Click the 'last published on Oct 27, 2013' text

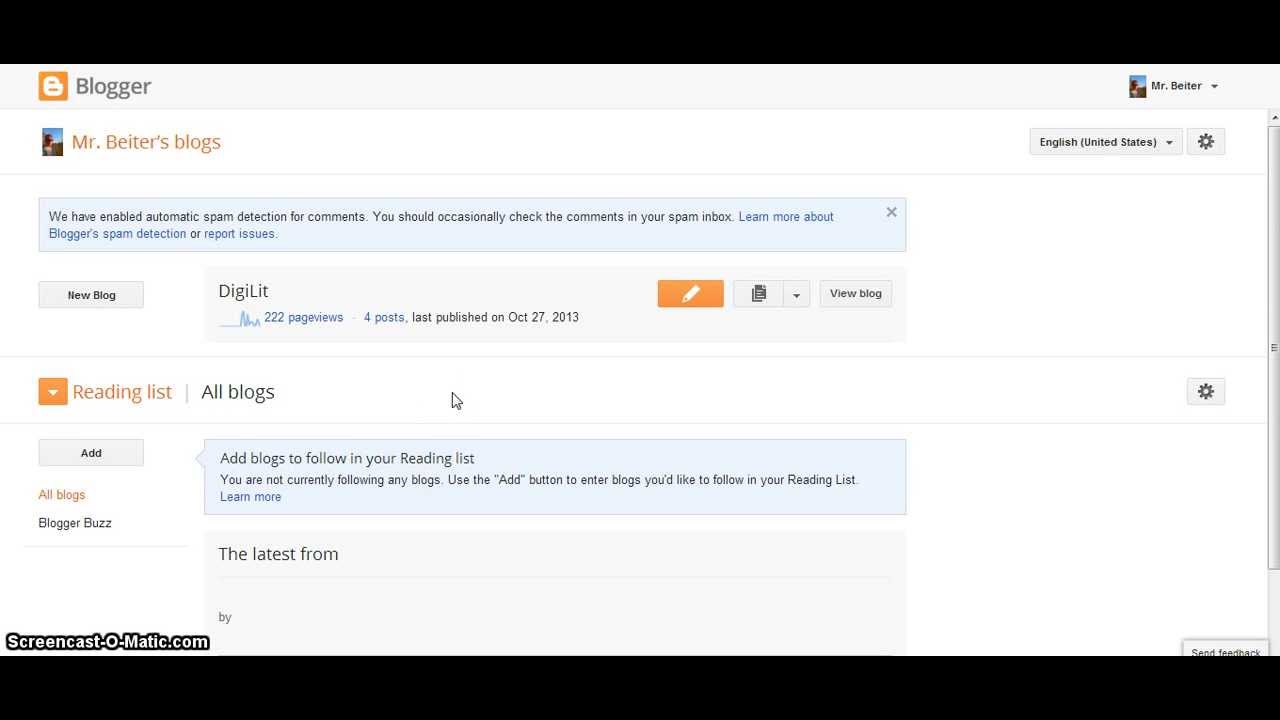tap(495, 317)
